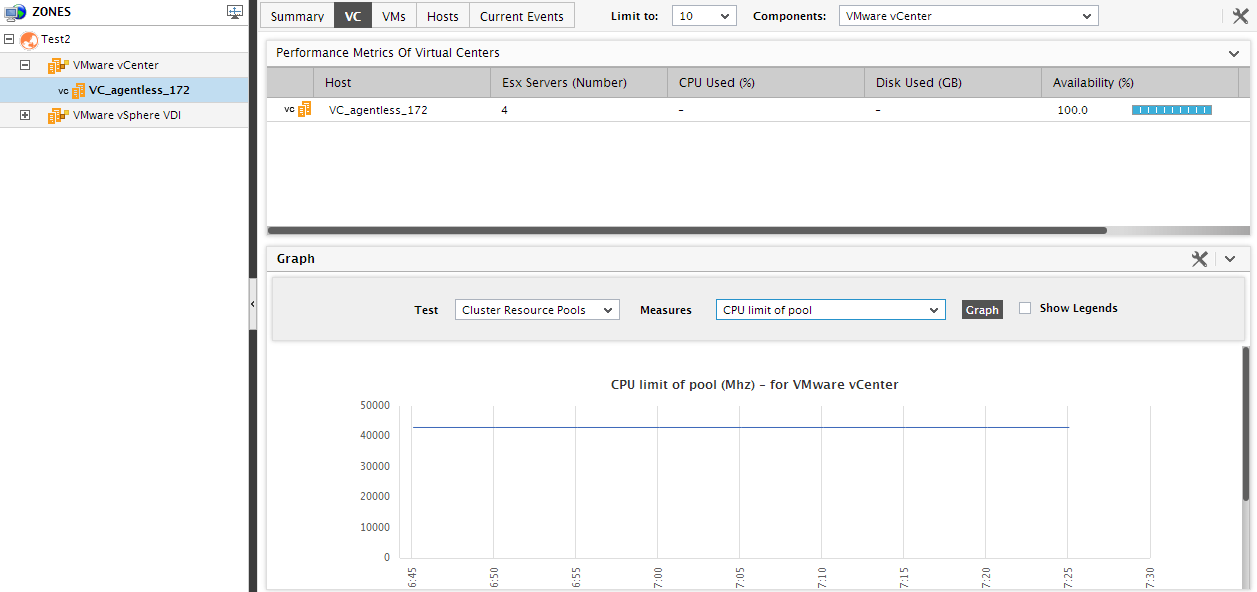Collapse the Test2 zone node
Image resolution: width=1257 pixels, height=592 pixels.
[9, 39]
